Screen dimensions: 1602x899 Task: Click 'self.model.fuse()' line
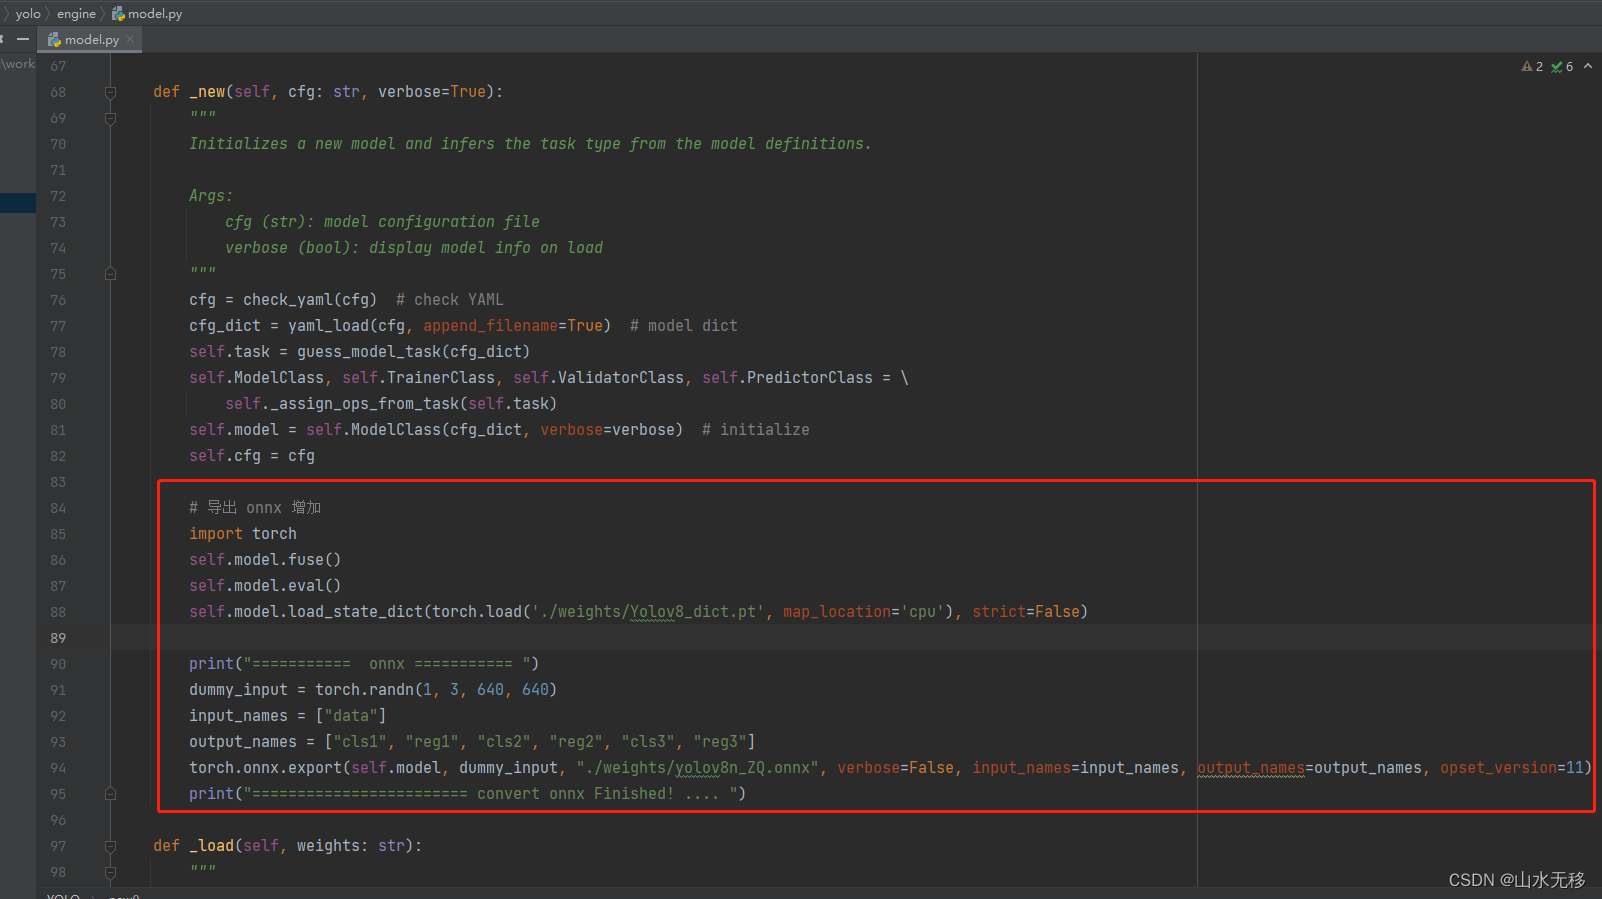(x=265, y=560)
